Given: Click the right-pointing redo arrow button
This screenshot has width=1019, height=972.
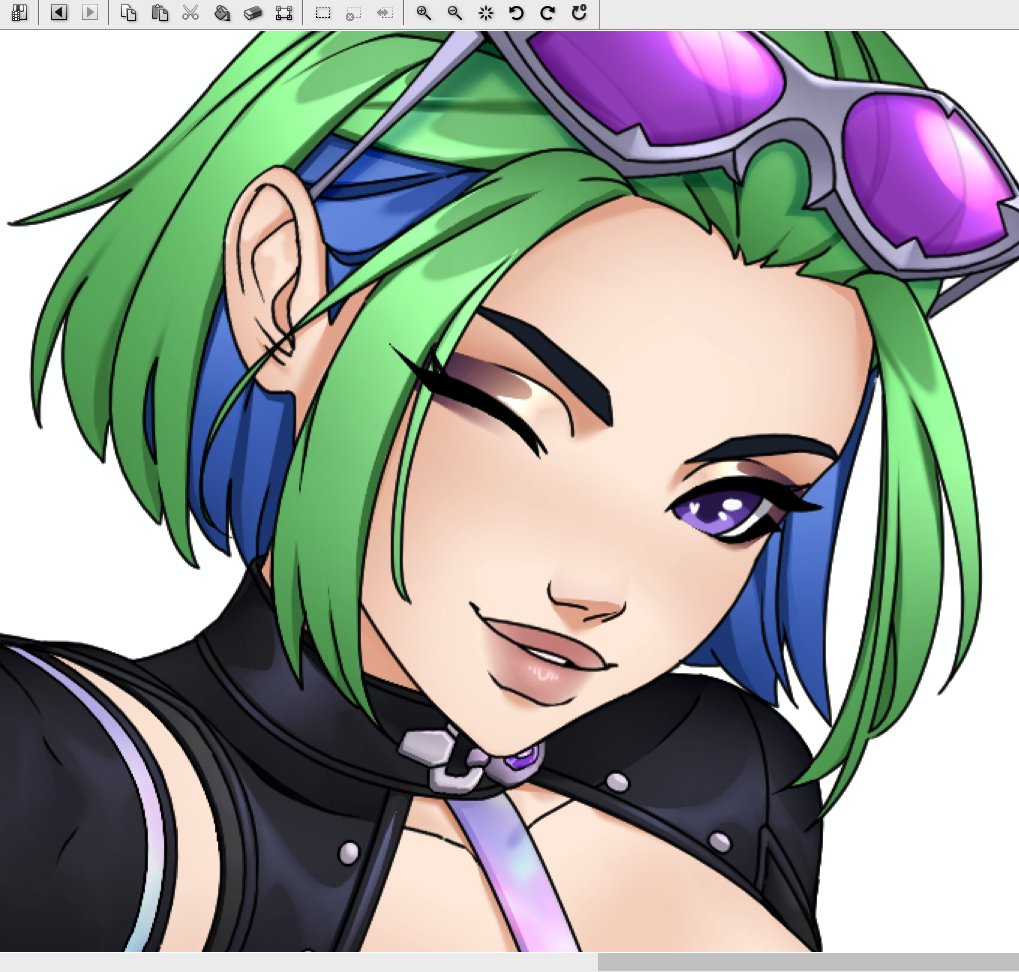Looking at the screenshot, I should tap(90, 12).
